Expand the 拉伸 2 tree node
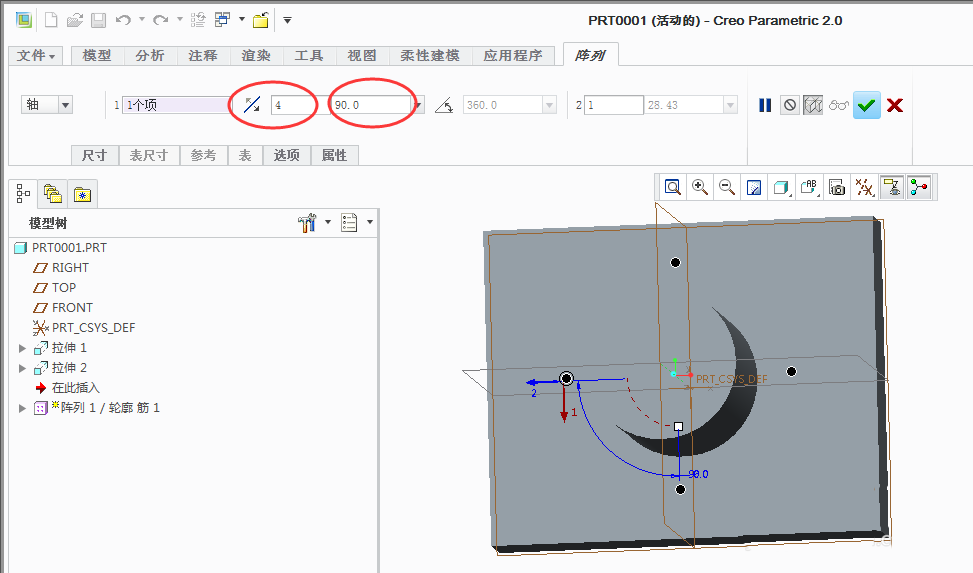Viewport: 973px width, 573px height. pos(22,368)
